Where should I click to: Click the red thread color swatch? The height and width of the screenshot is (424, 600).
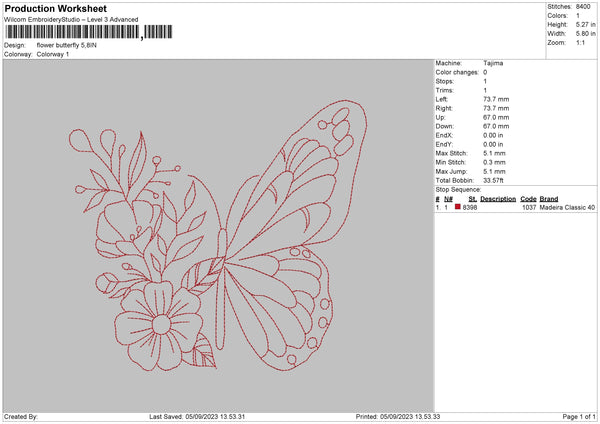coord(458,207)
